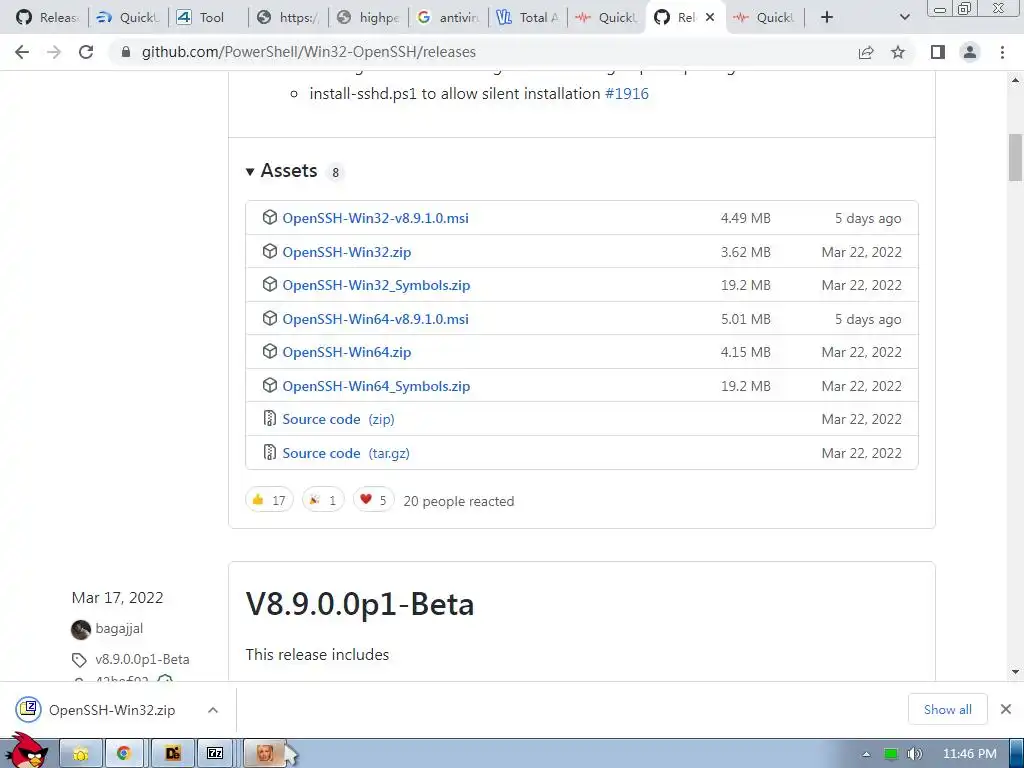1024x768 pixels.
Task: Switch to the Total A tab
Action: [528, 17]
